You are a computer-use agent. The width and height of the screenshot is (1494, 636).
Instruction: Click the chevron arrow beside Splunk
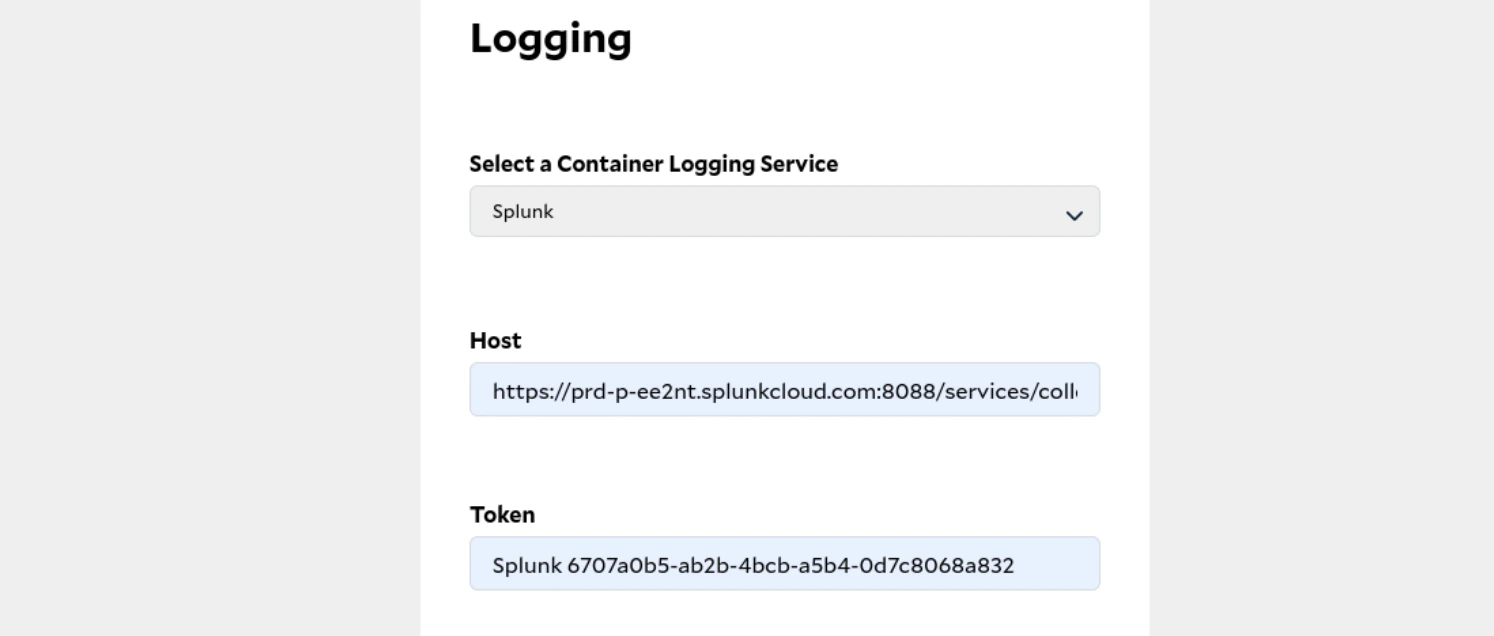point(1074,215)
